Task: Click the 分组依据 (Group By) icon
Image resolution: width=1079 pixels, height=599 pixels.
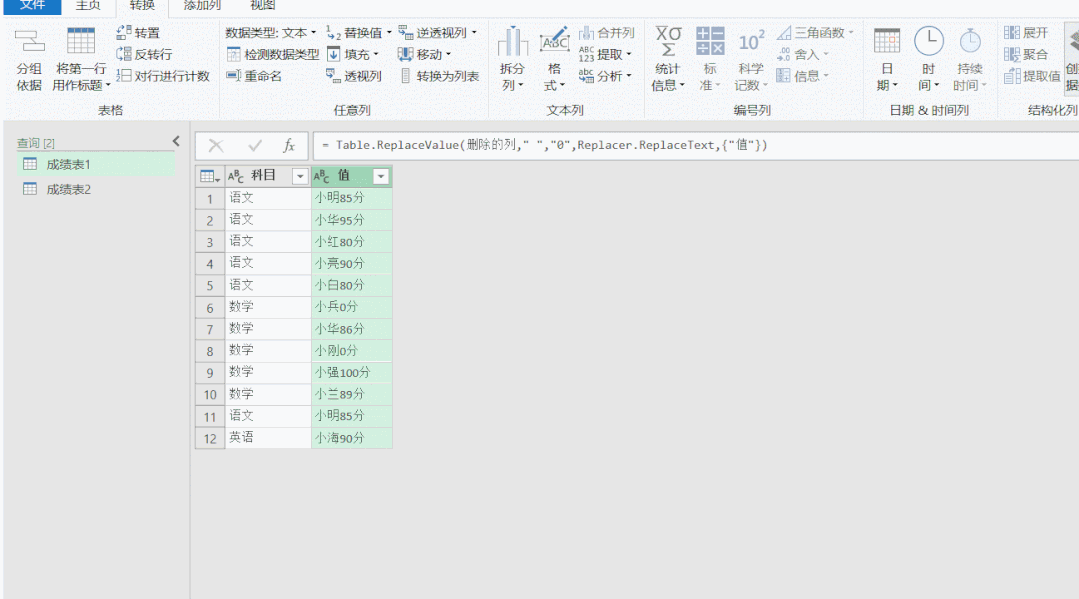Action: coord(30,41)
